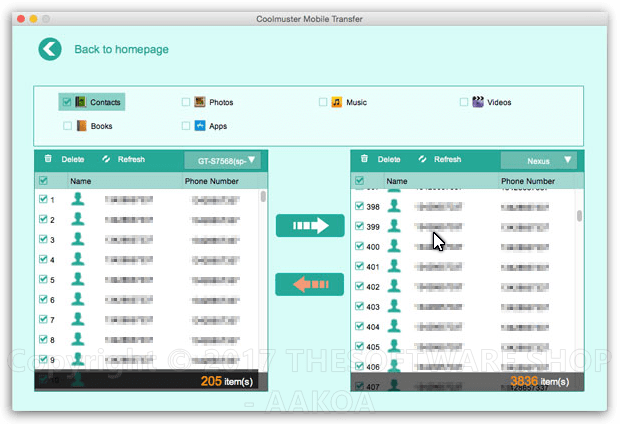Click right panel Phone Number column header
Viewport: 620px width, 424px height.
(528, 181)
